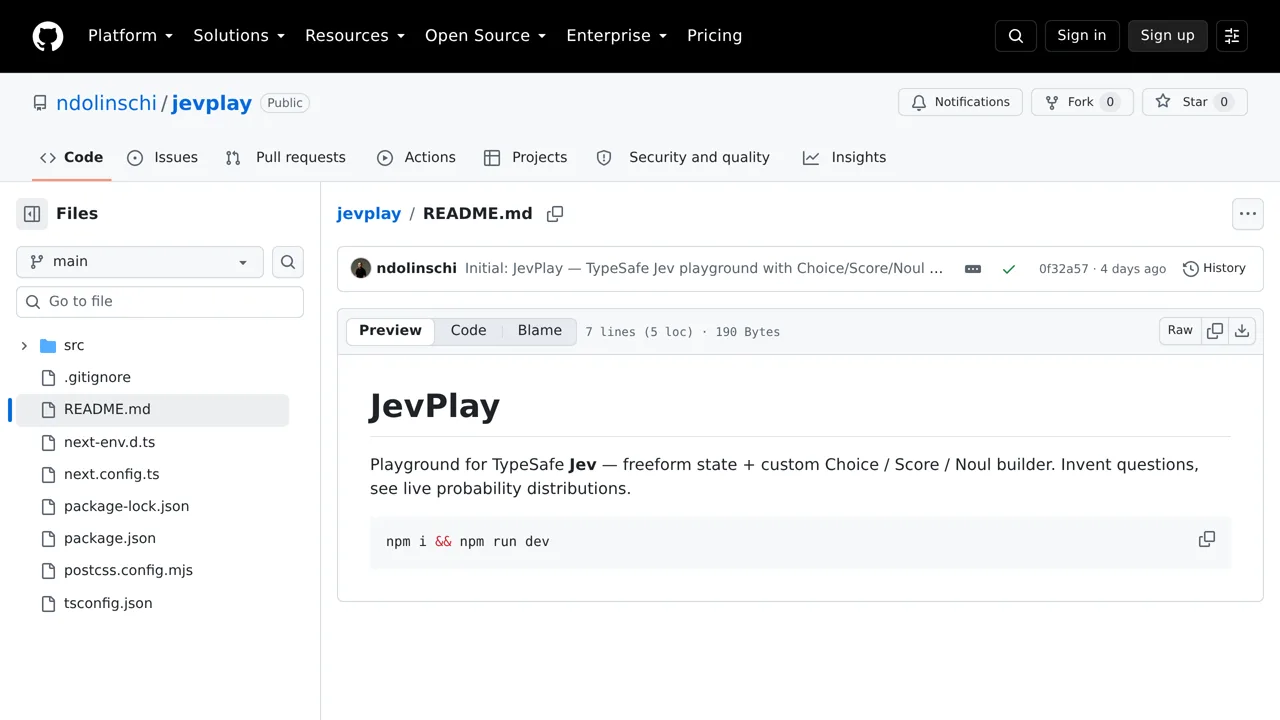Open package-lock.json file
The height and width of the screenshot is (720, 1280).
[x=126, y=506]
